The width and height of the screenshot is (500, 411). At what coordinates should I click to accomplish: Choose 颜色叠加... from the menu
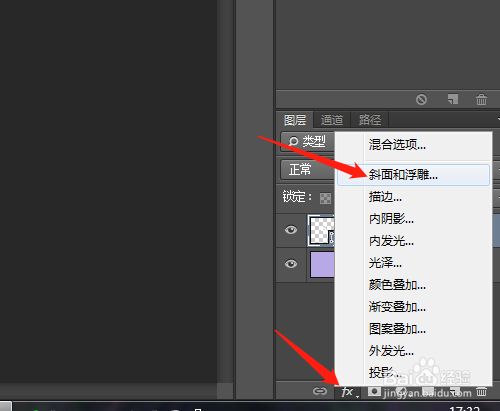click(413, 285)
